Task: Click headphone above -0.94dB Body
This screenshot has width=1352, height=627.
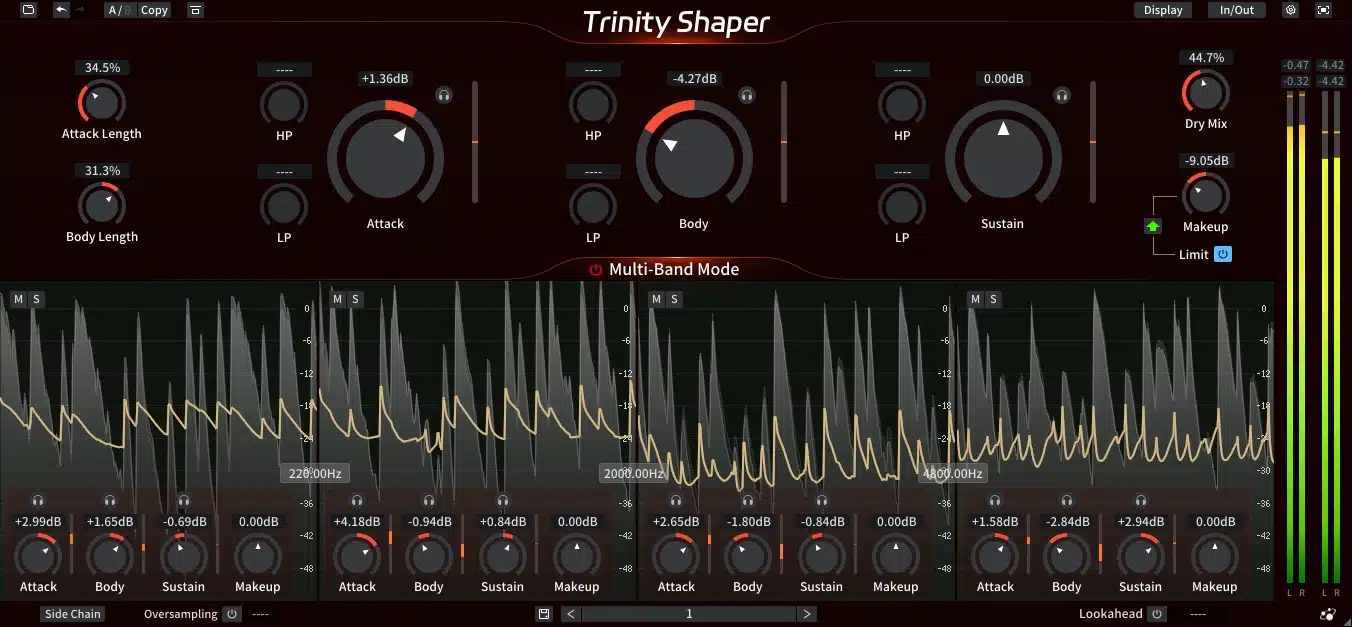Action: [x=429, y=500]
